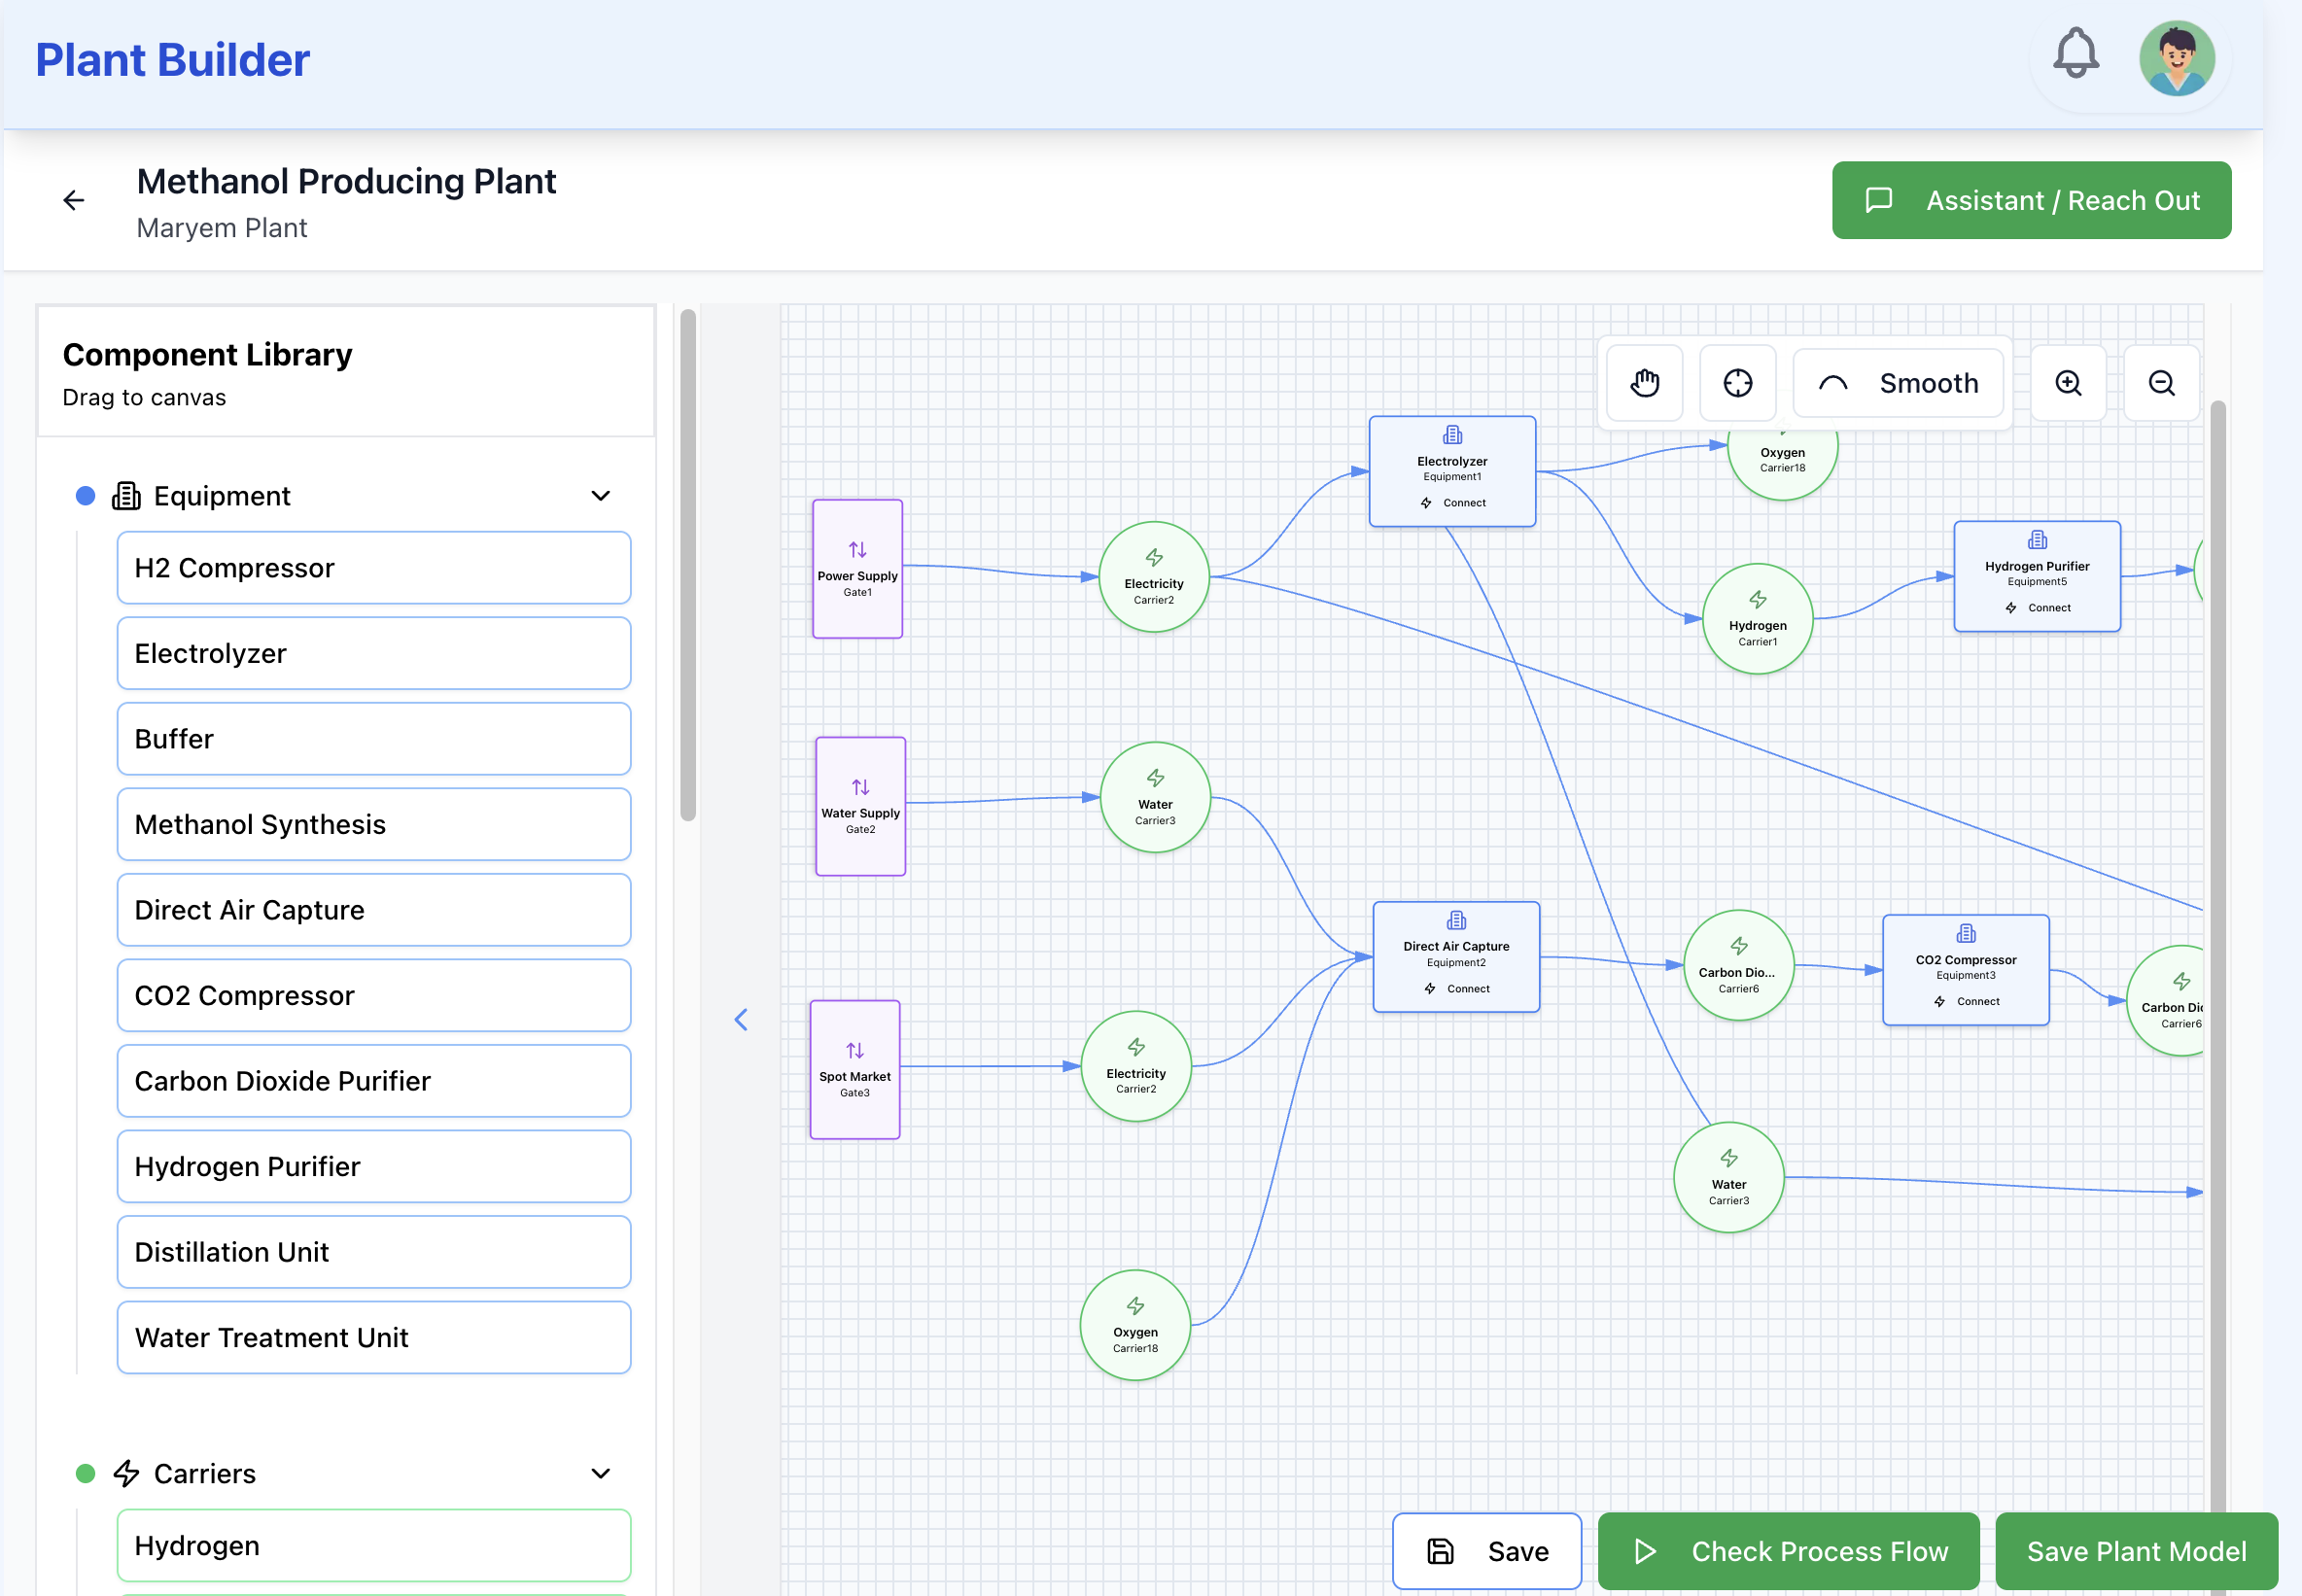Select the Hydrogen carrier node

1757,619
